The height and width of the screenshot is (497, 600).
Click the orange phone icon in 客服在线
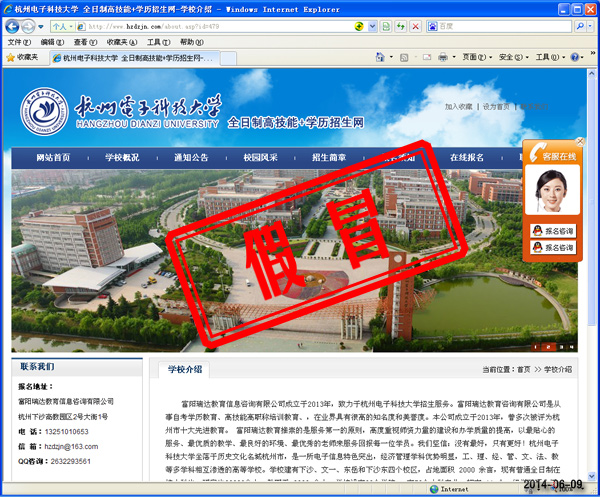[x=536, y=152]
